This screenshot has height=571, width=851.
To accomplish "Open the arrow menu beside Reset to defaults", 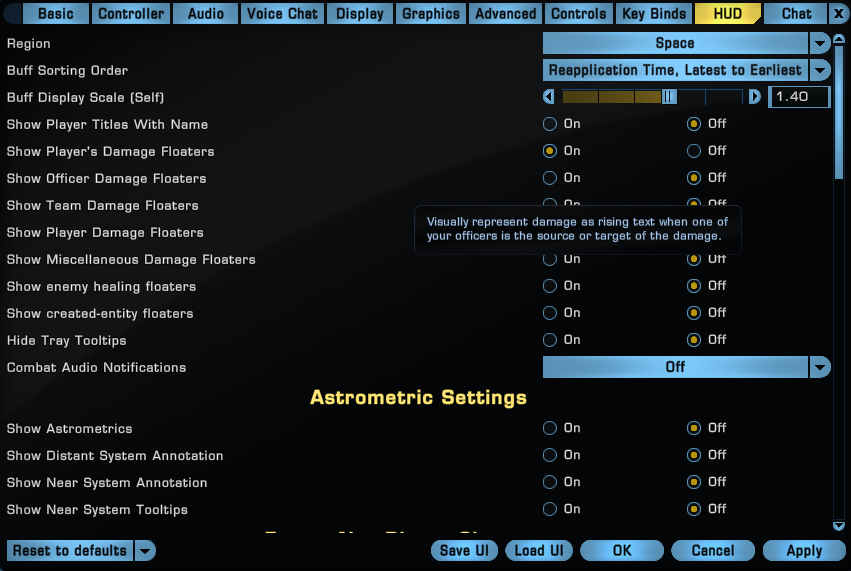I will point(145,551).
